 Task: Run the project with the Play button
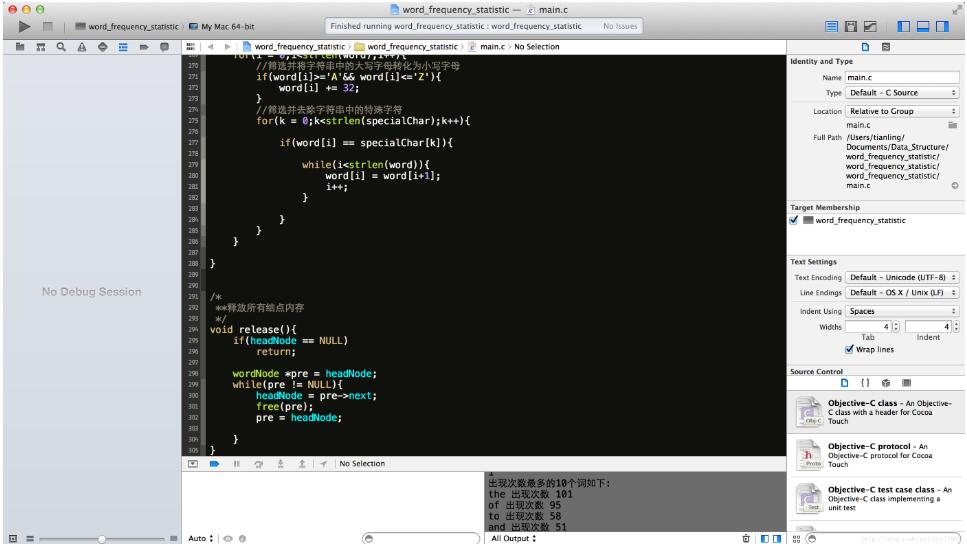24,27
